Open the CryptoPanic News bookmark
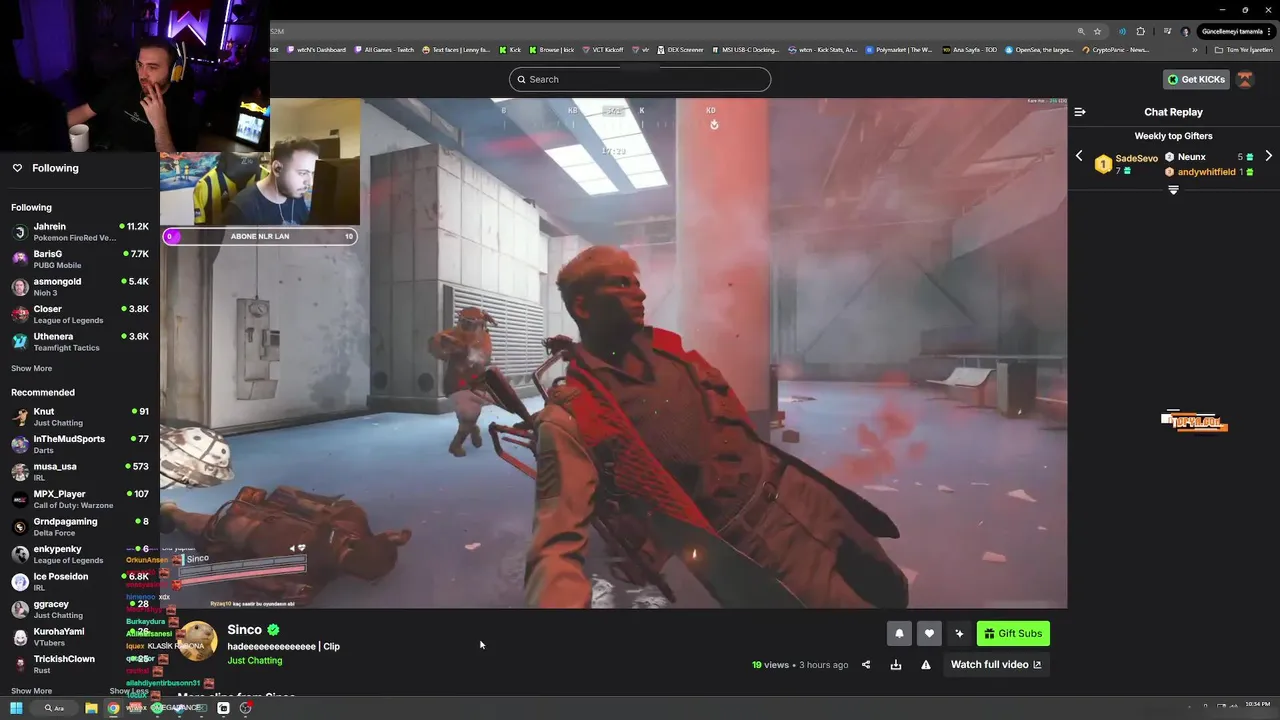Image resolution: width=1280 pixels, height=720 pixels. pos(1115,49)
